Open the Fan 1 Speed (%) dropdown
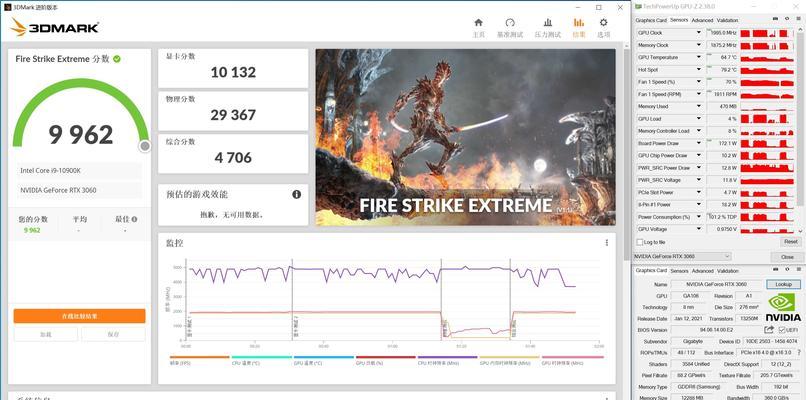 699,82
